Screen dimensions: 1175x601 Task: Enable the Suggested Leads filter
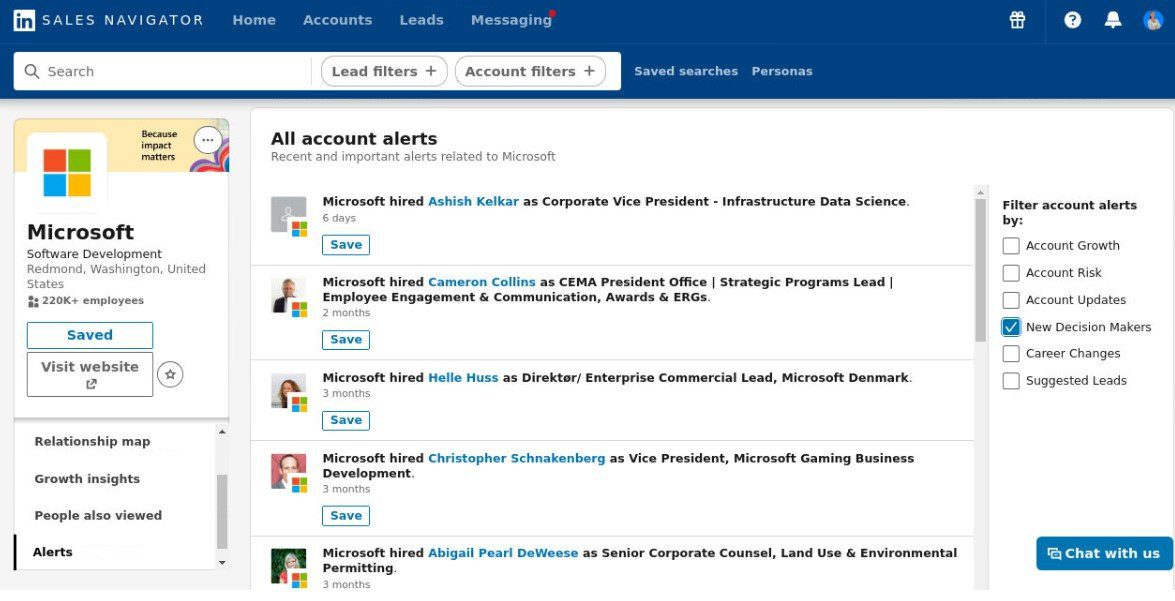pos(1011,381)
